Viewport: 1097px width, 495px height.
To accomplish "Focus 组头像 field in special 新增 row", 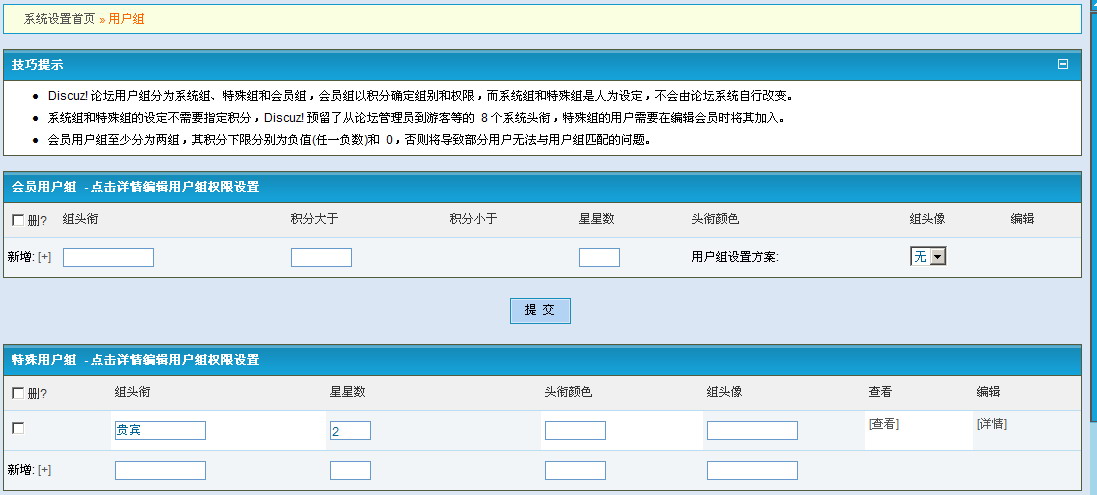I will pyautogui.click(x=752, y=471).
